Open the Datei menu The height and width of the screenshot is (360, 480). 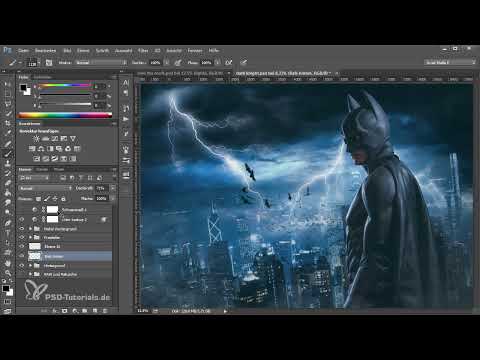[23, 50]
